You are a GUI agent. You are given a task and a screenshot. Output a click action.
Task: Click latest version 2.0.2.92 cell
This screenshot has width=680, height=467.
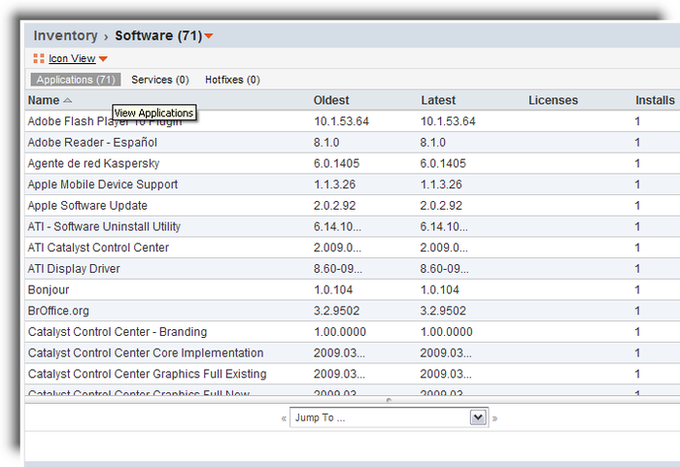tap(441, 206)
